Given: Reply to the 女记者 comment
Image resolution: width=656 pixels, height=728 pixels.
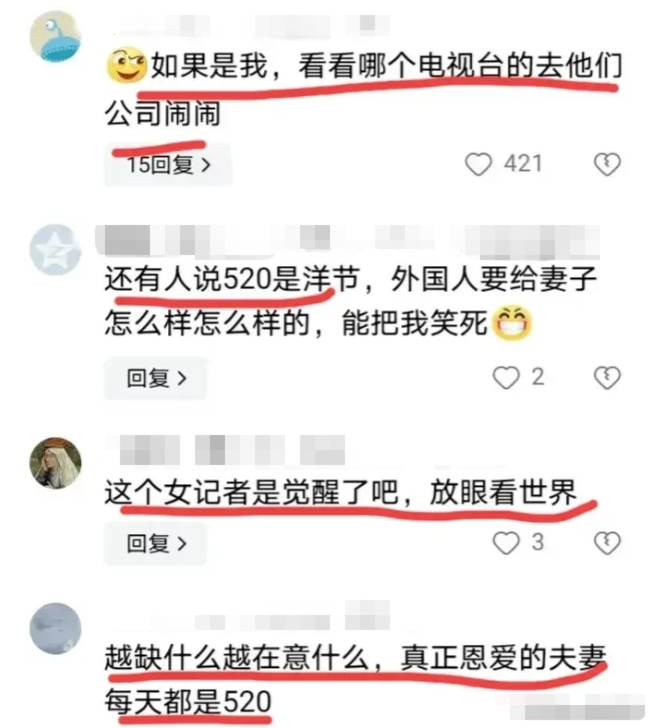Looking at the screenshot, I should point(156,543).
